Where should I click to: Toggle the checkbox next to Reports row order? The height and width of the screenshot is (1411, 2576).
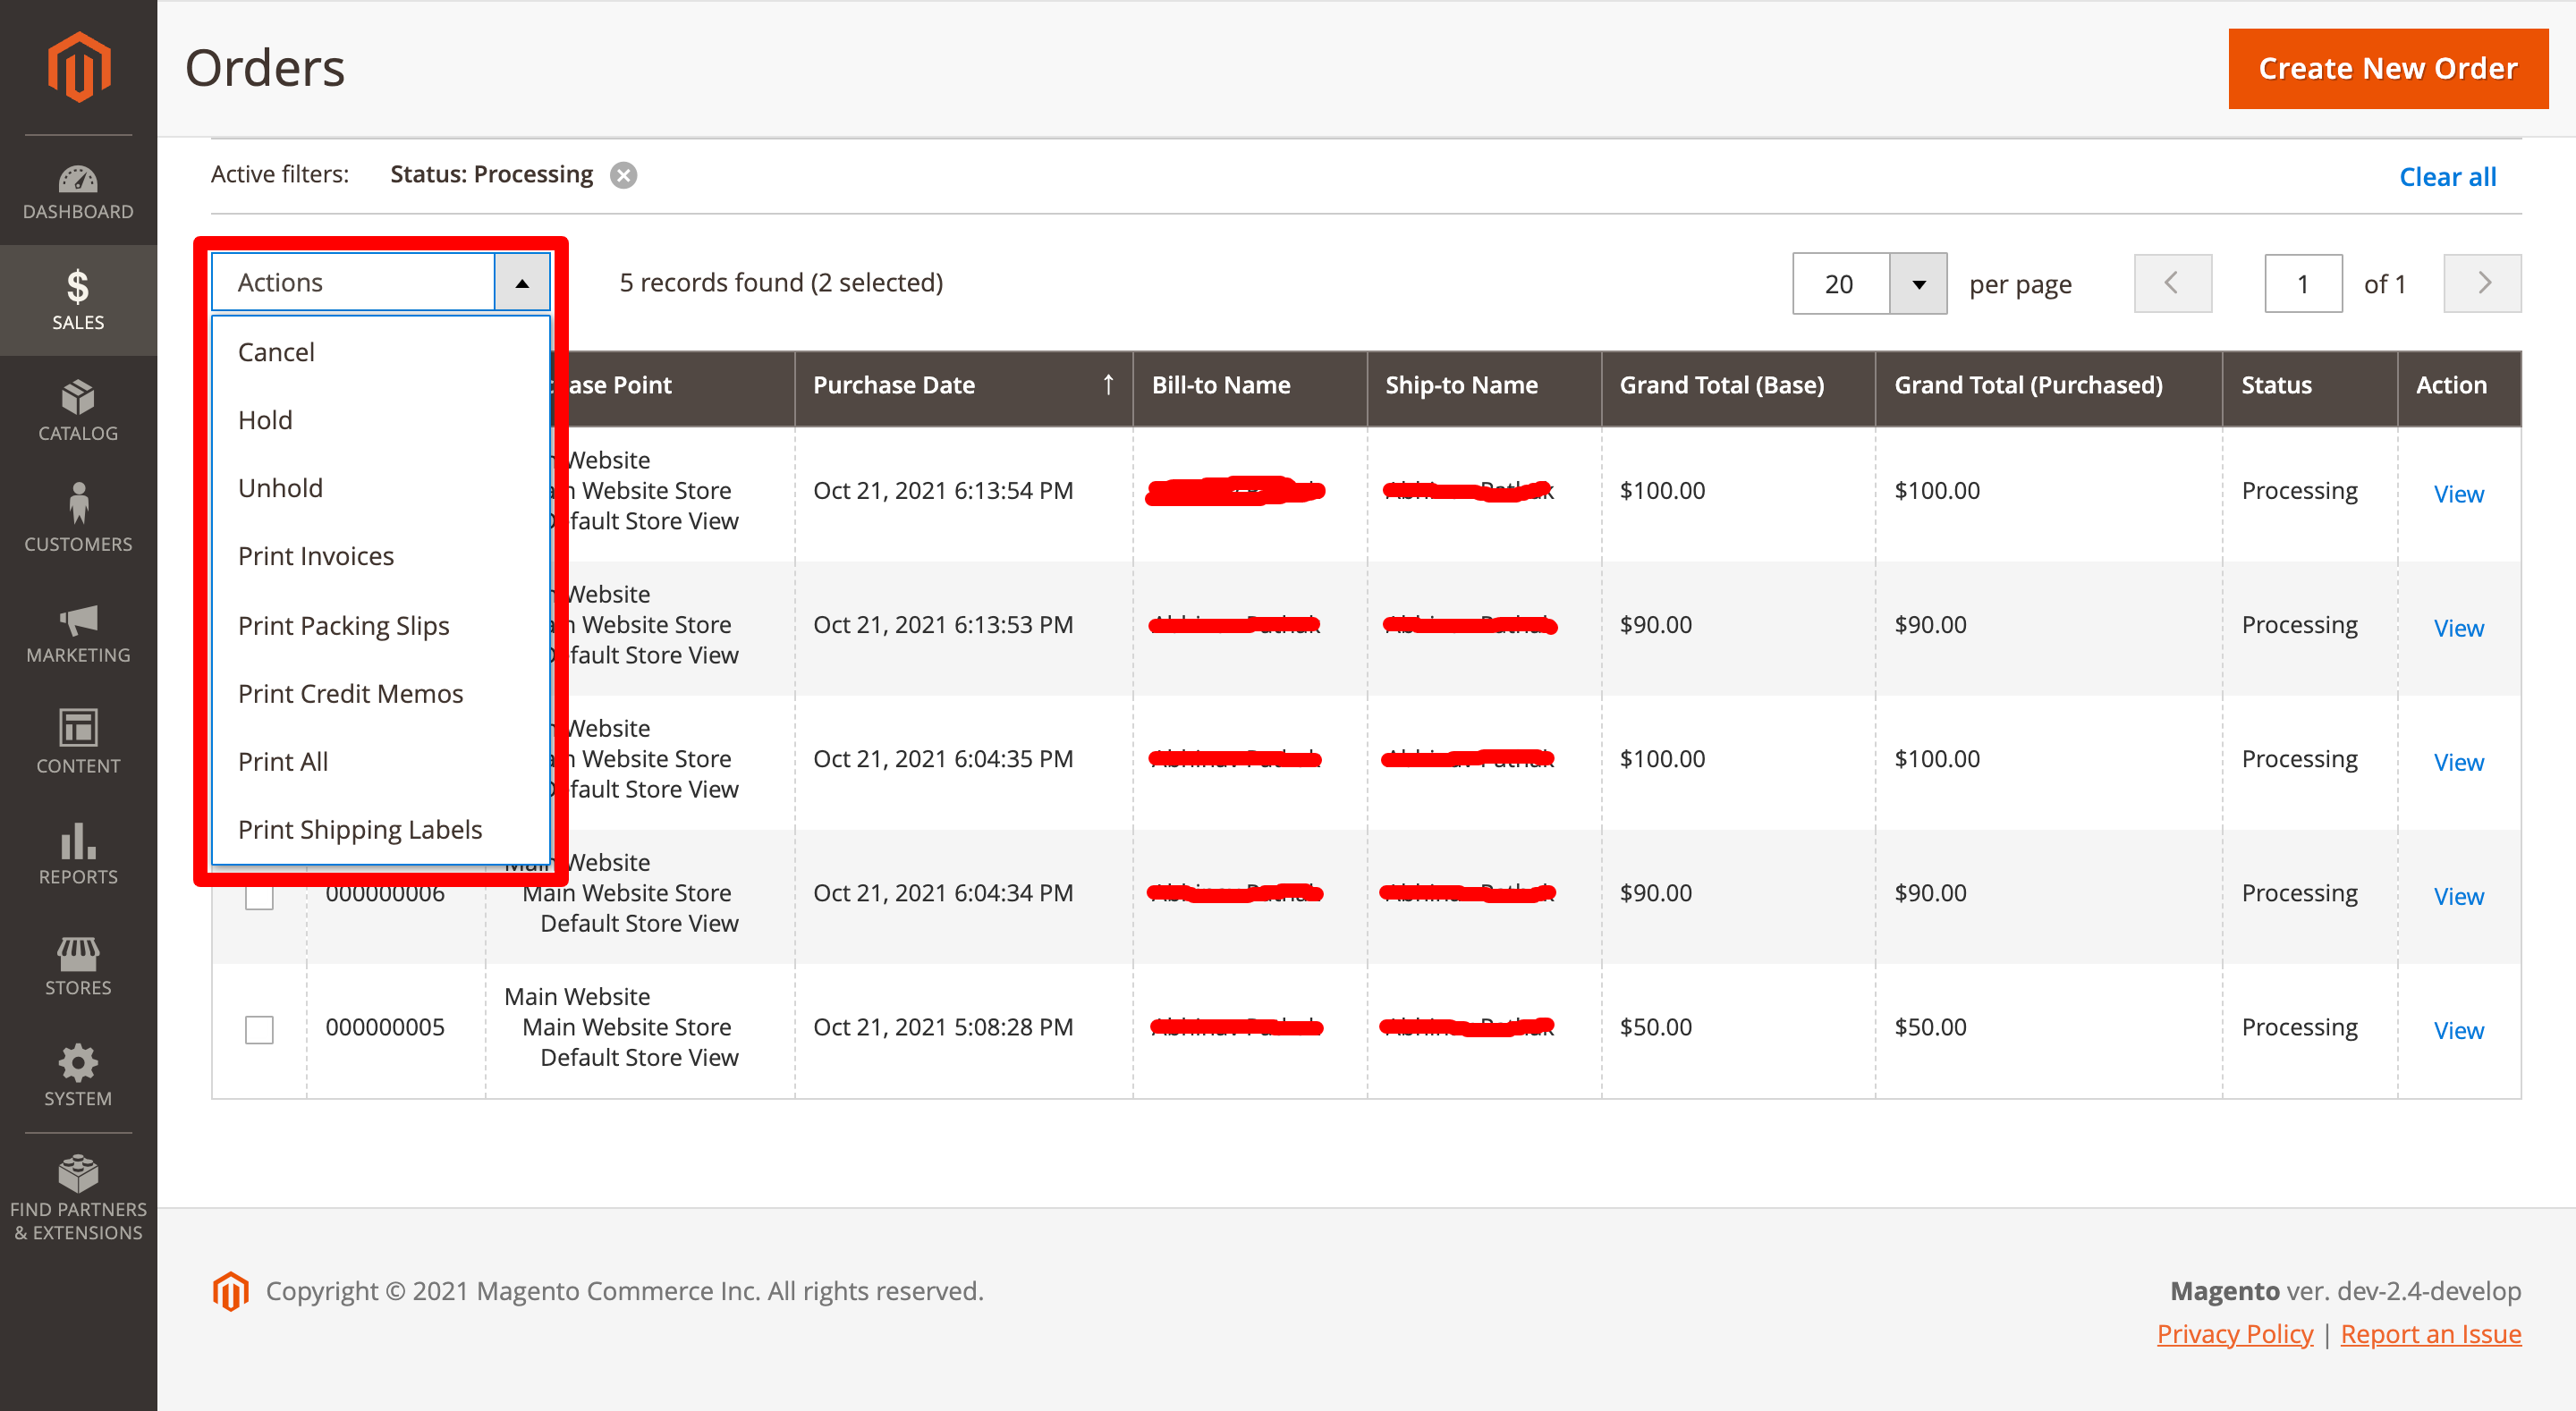coord(259,895)
